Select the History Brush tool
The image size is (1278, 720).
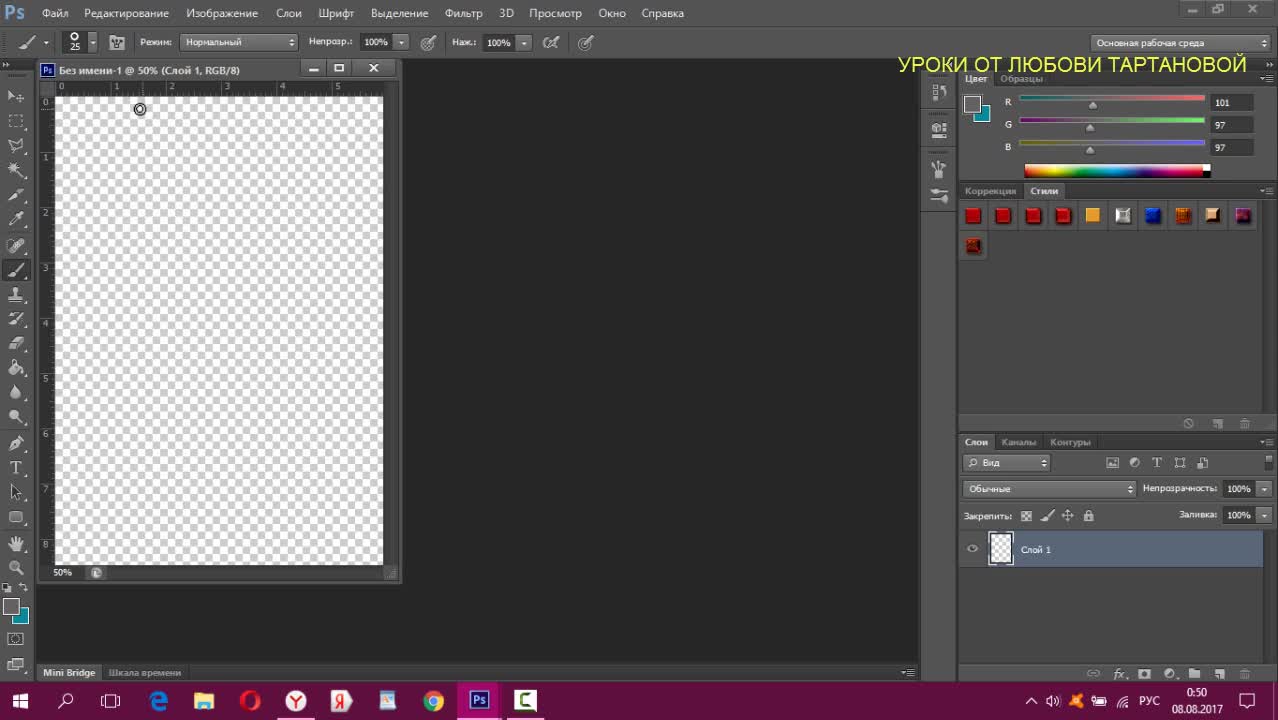(16, 319)
